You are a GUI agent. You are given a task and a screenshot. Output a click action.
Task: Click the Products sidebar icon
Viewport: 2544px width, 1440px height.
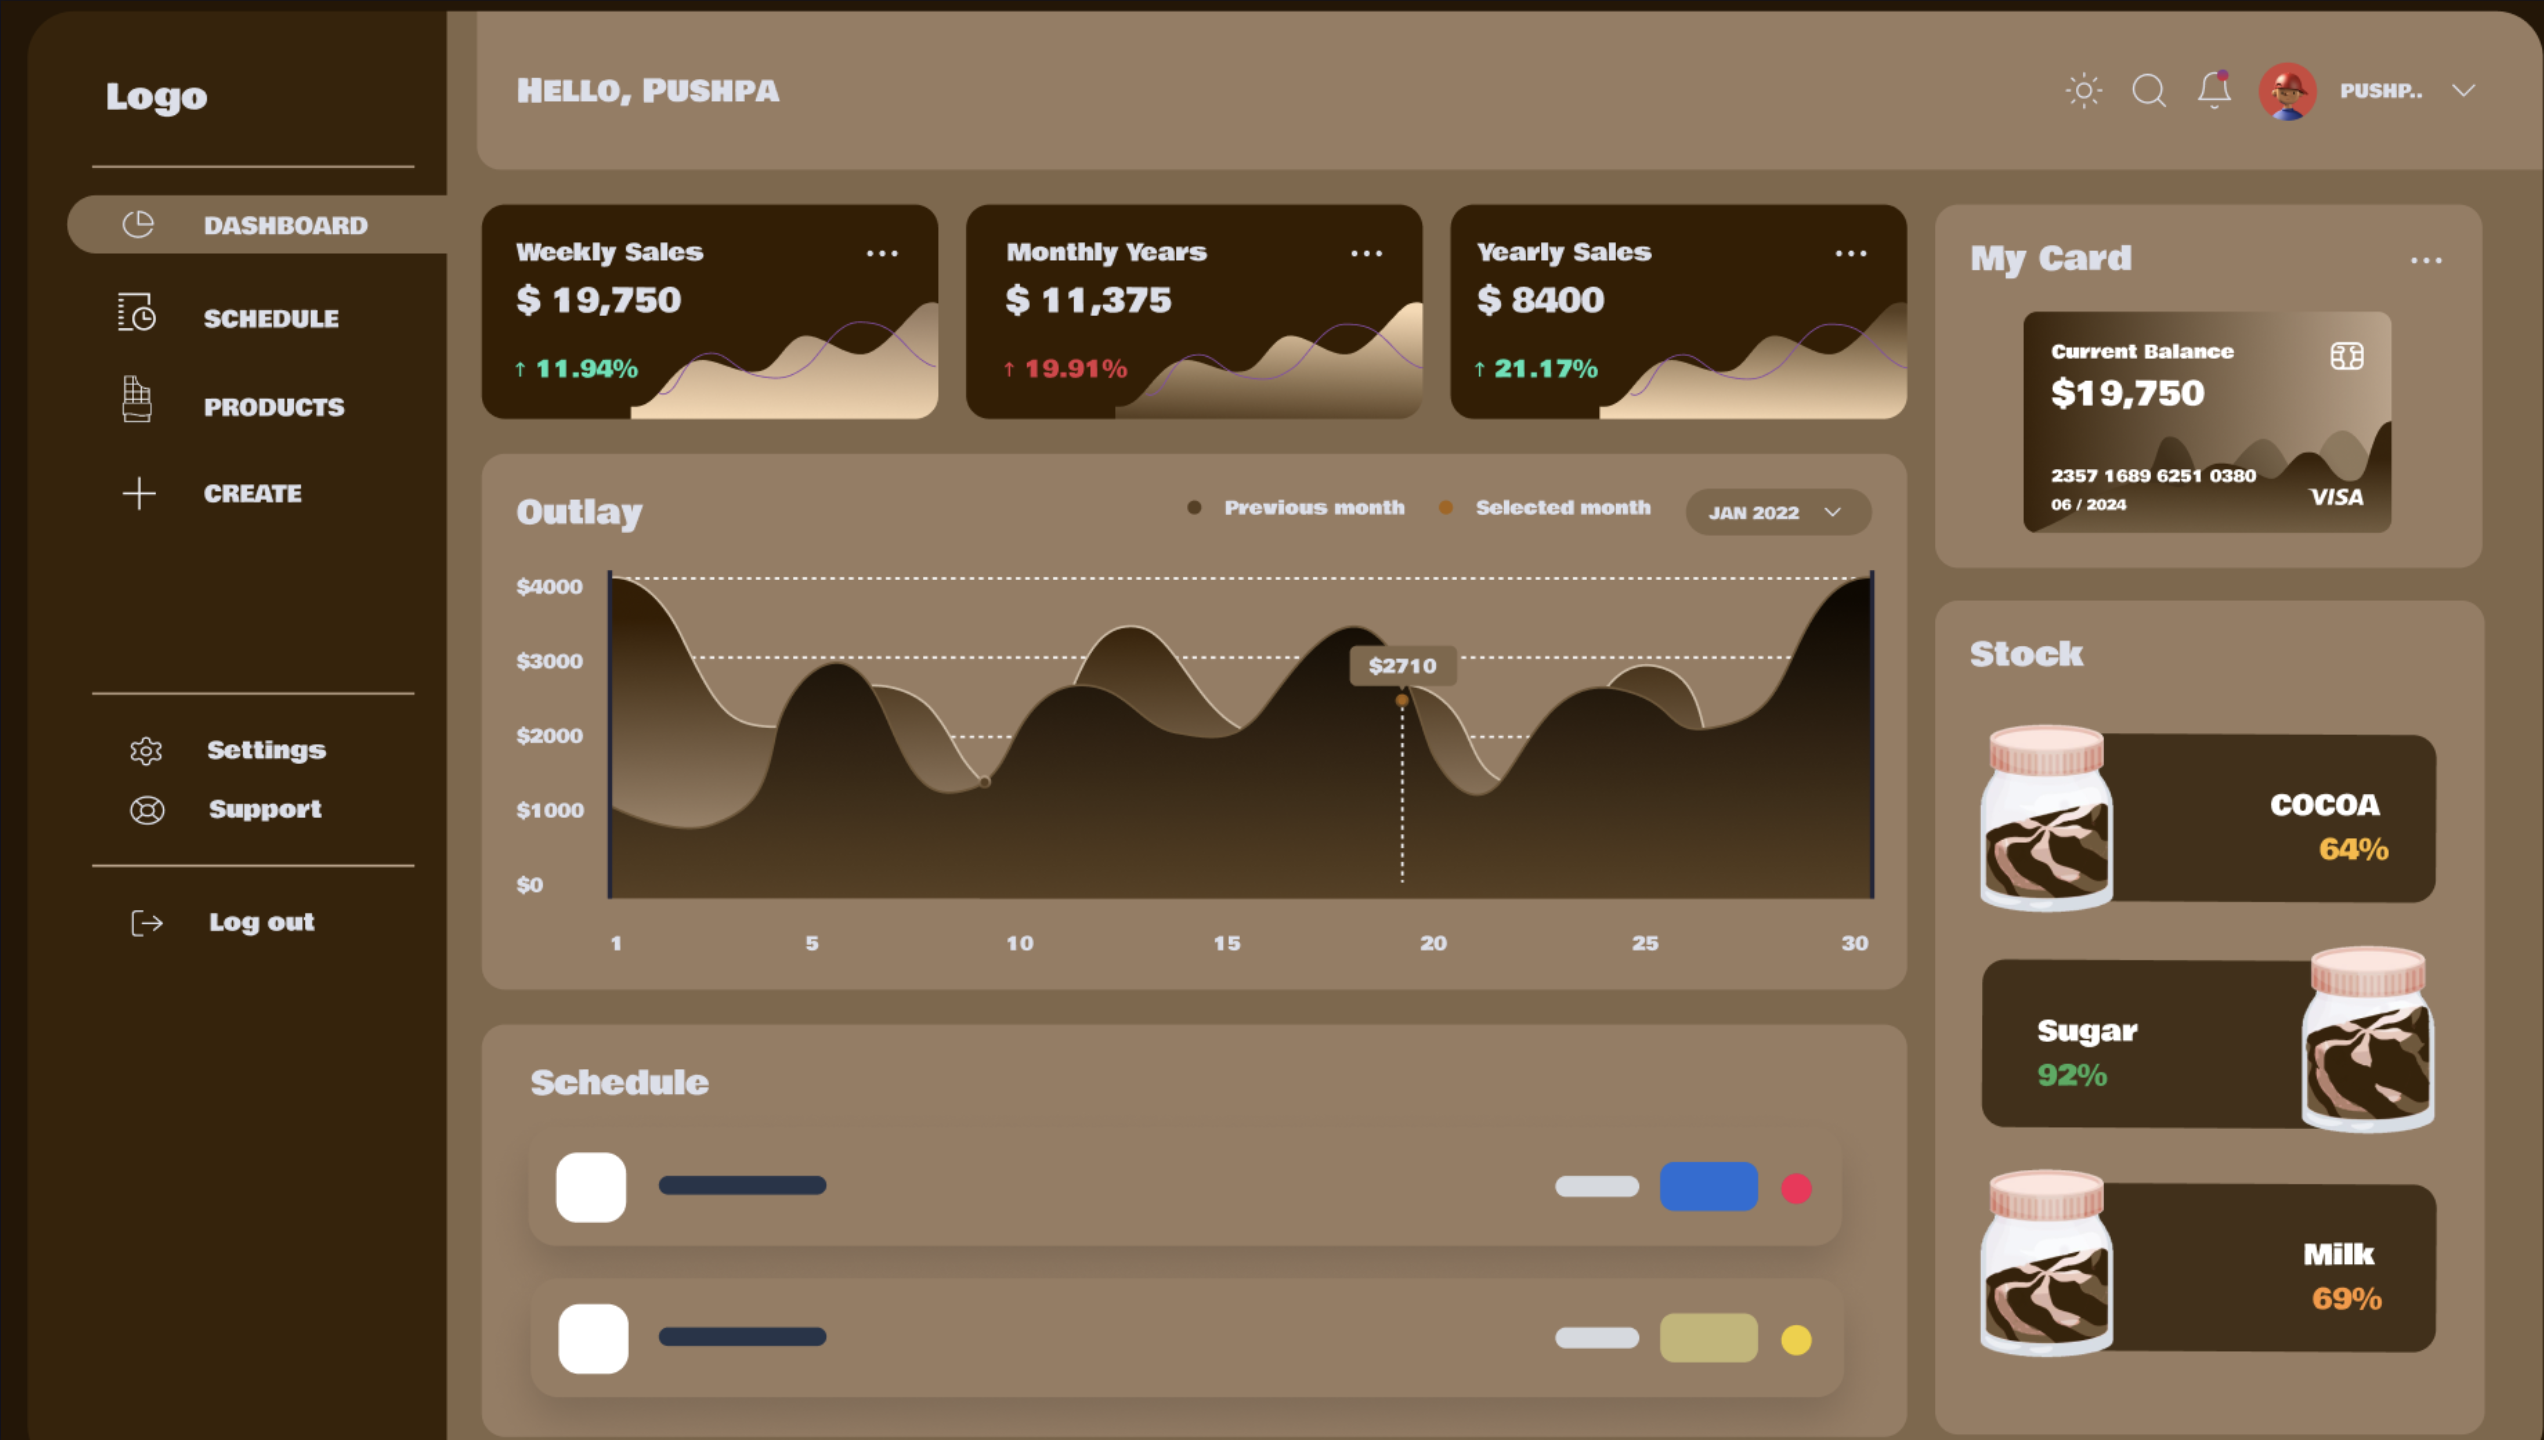pyautogui.click(x=137, y=400)
